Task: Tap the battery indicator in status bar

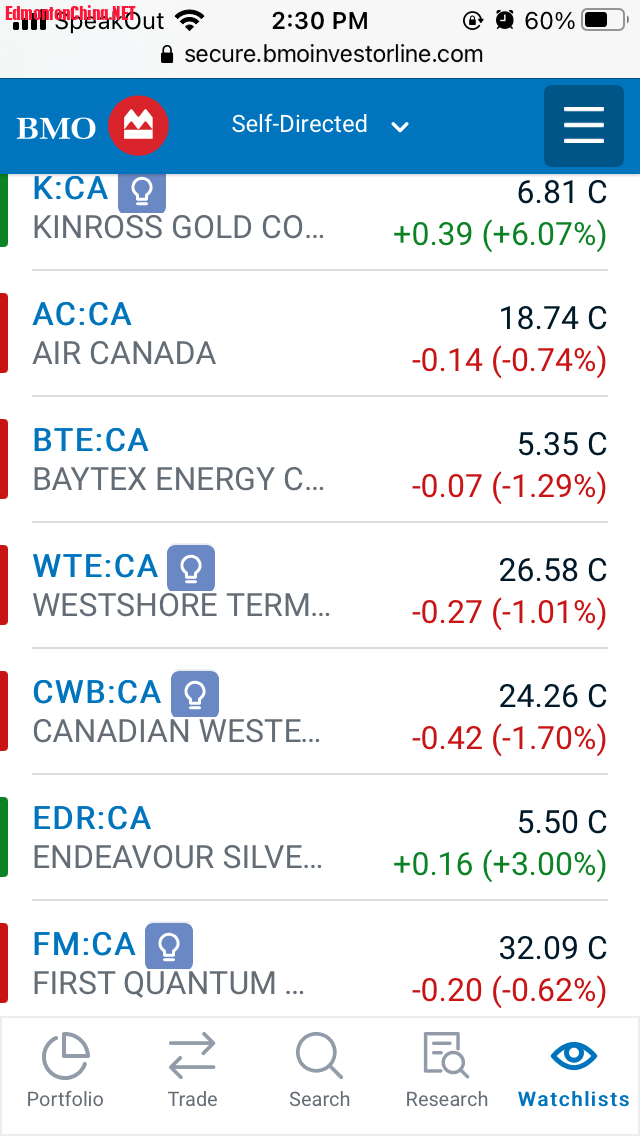Action: tap(606, 20)
